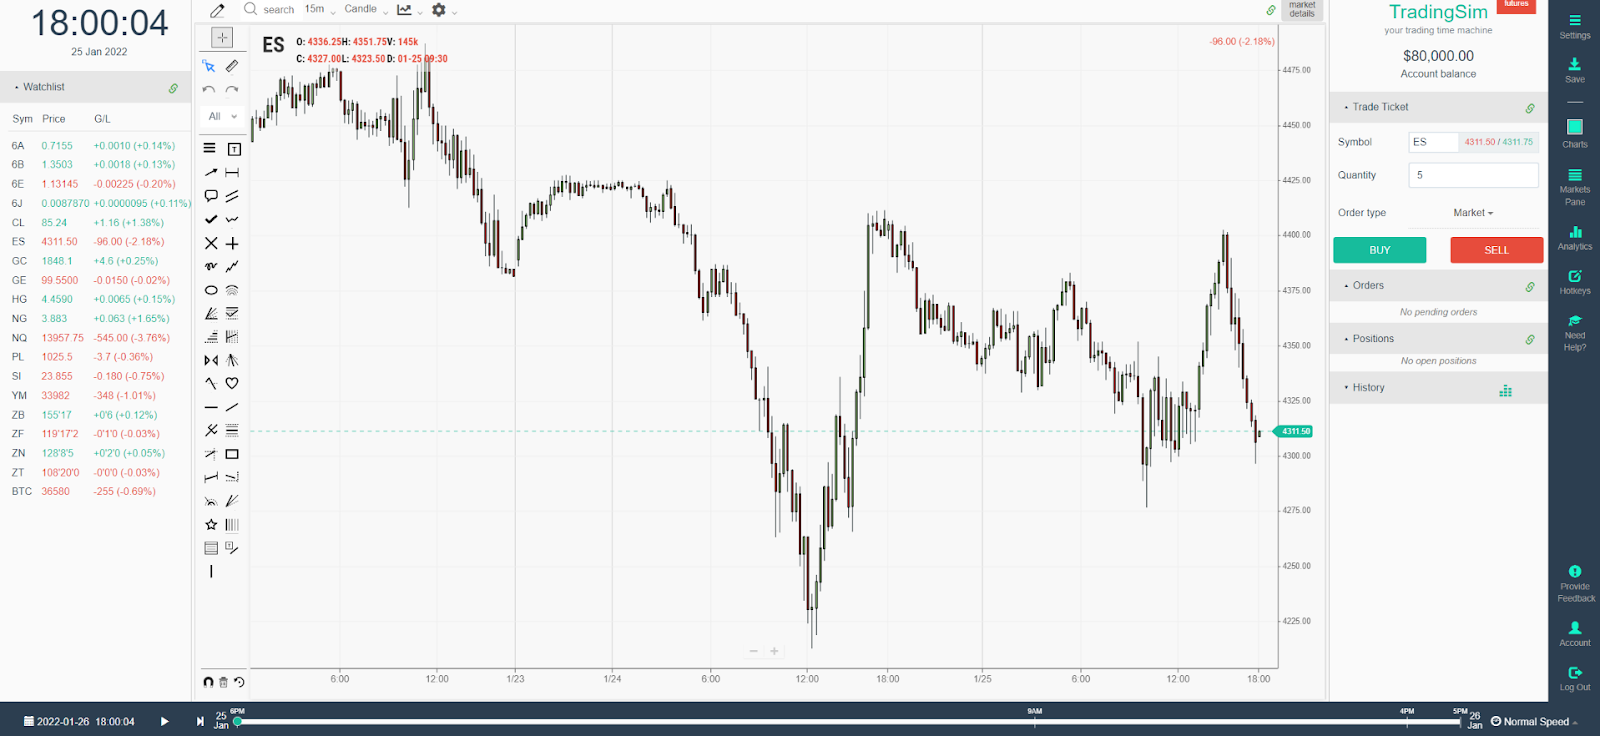Open Provide Feedback in the sidebar
The width and height of the screenshot is (1600, 736).
pos(1575,584)
